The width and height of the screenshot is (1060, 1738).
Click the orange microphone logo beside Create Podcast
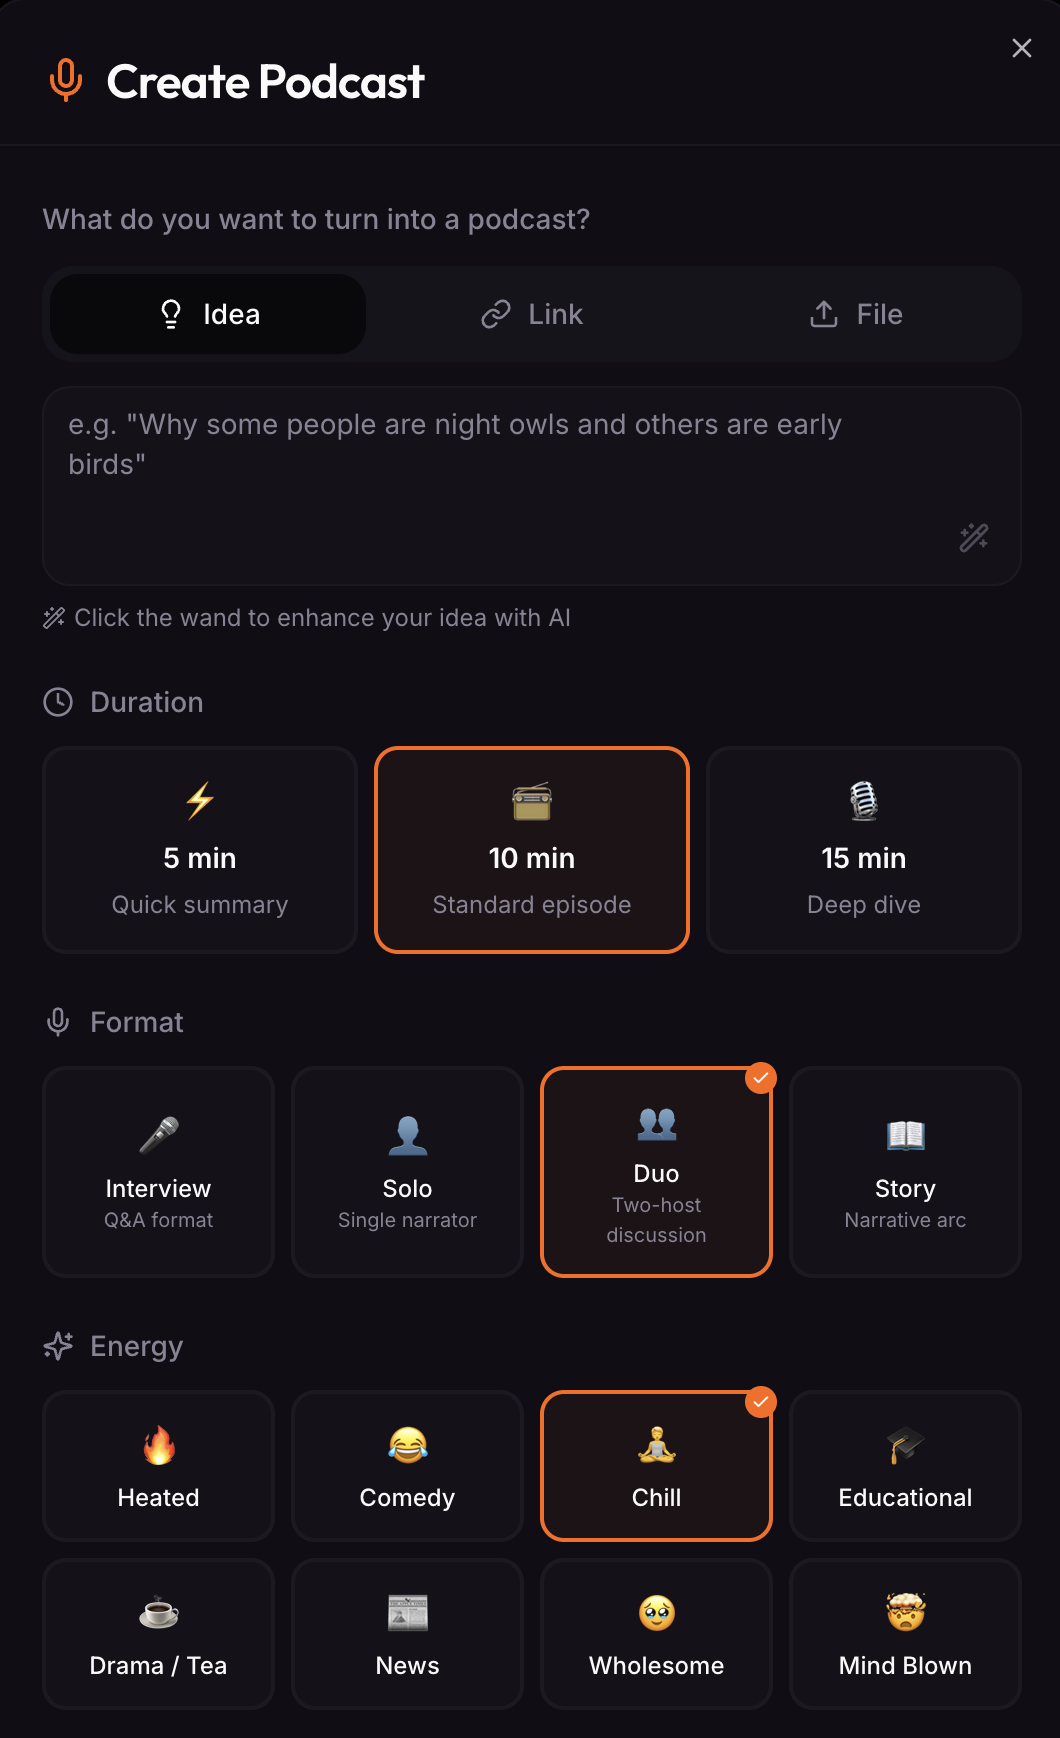66,80
